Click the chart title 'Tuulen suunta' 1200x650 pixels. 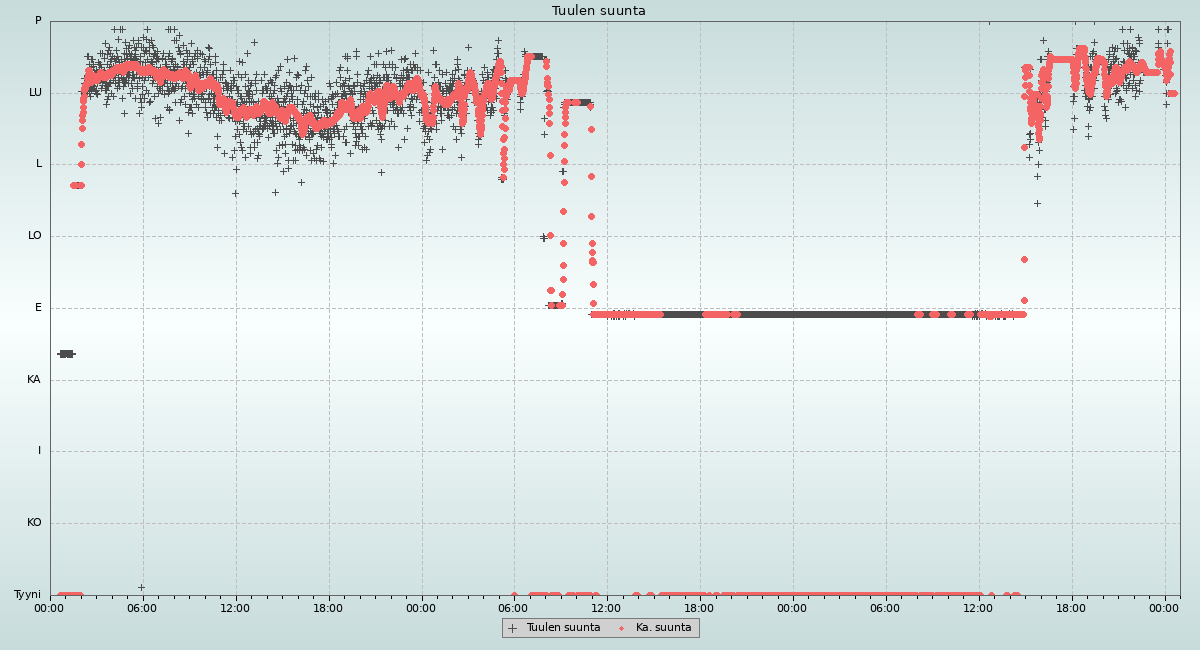pyautogui.click(x=599, y=11)
